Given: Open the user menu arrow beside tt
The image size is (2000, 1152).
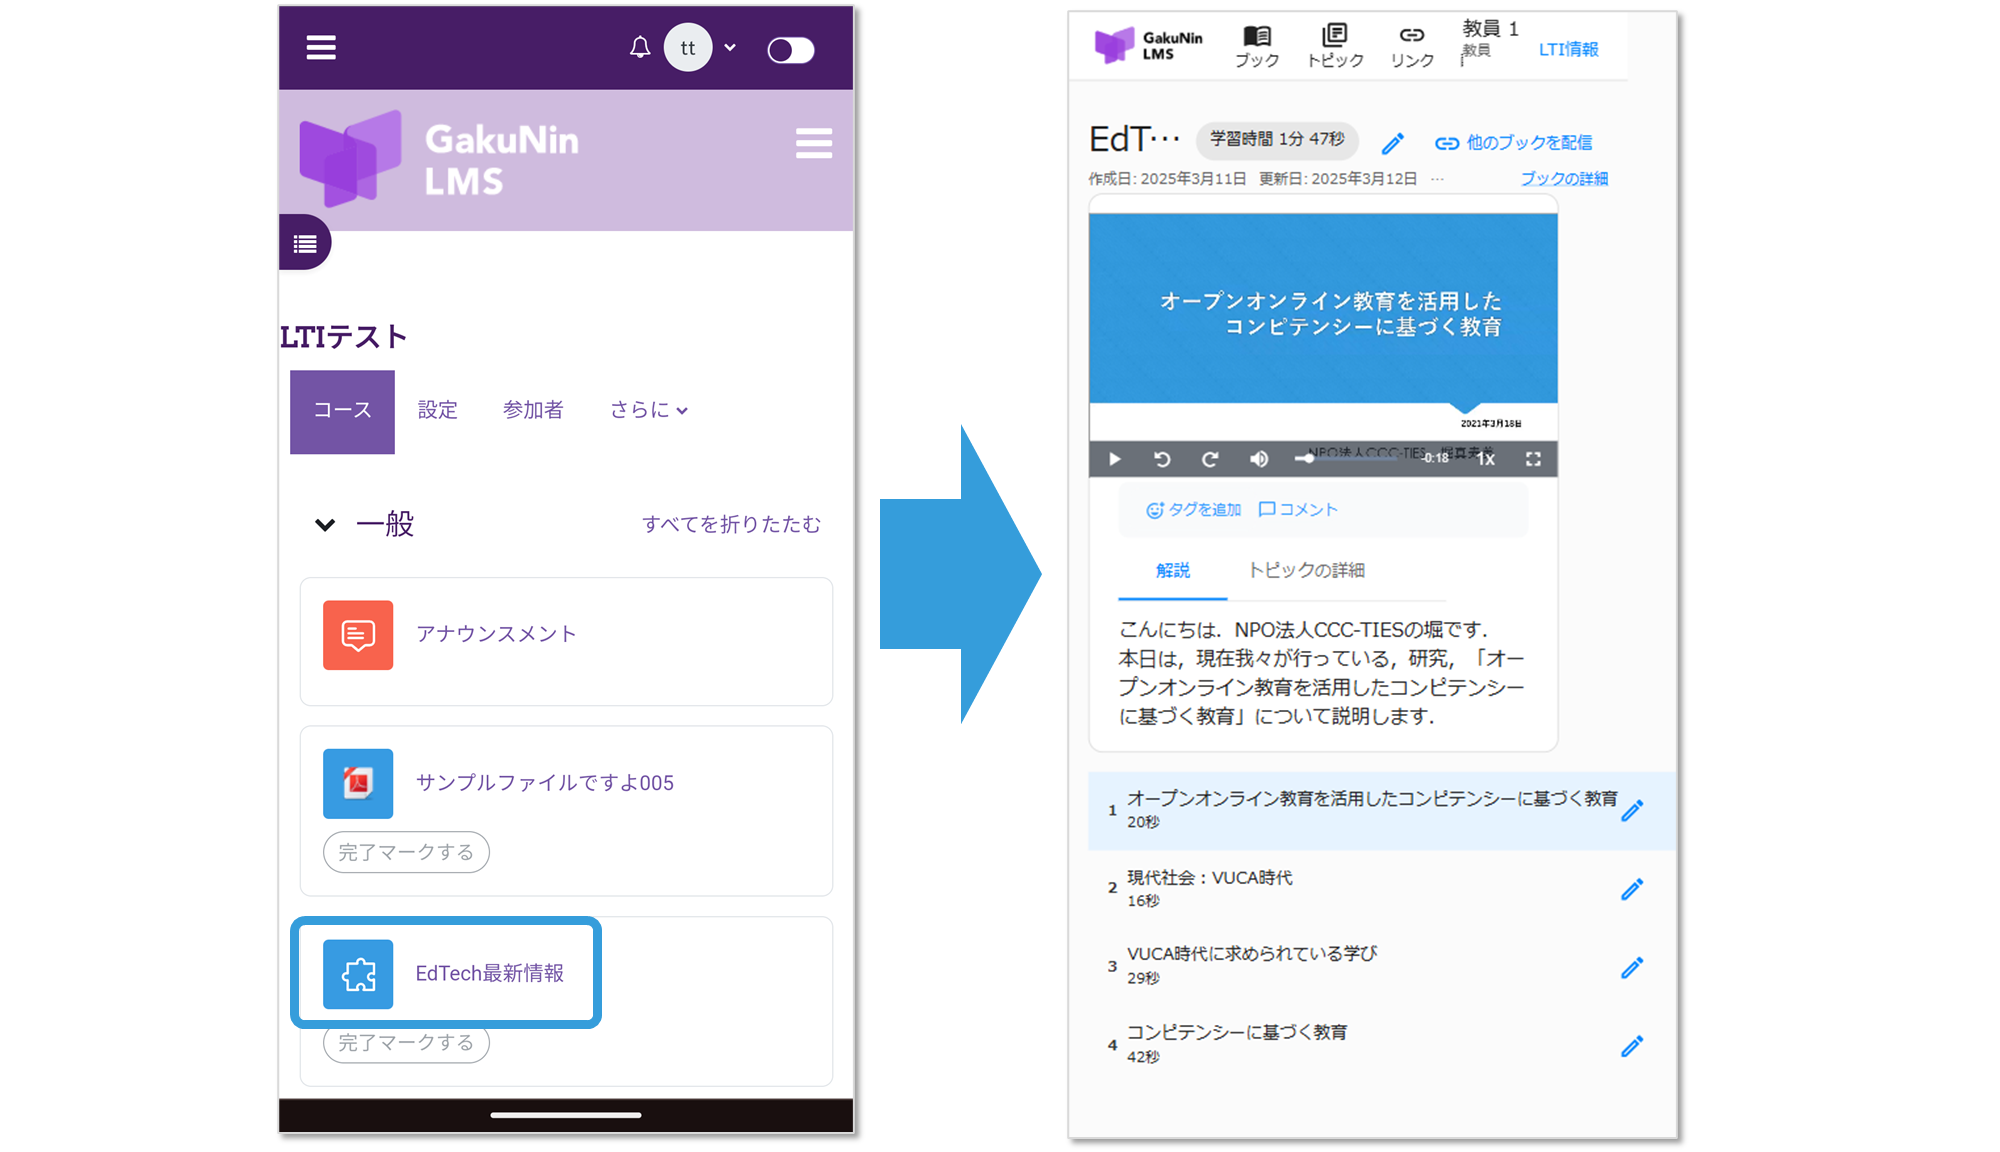Looking at the screenshot, I should [x=730, y=48].
